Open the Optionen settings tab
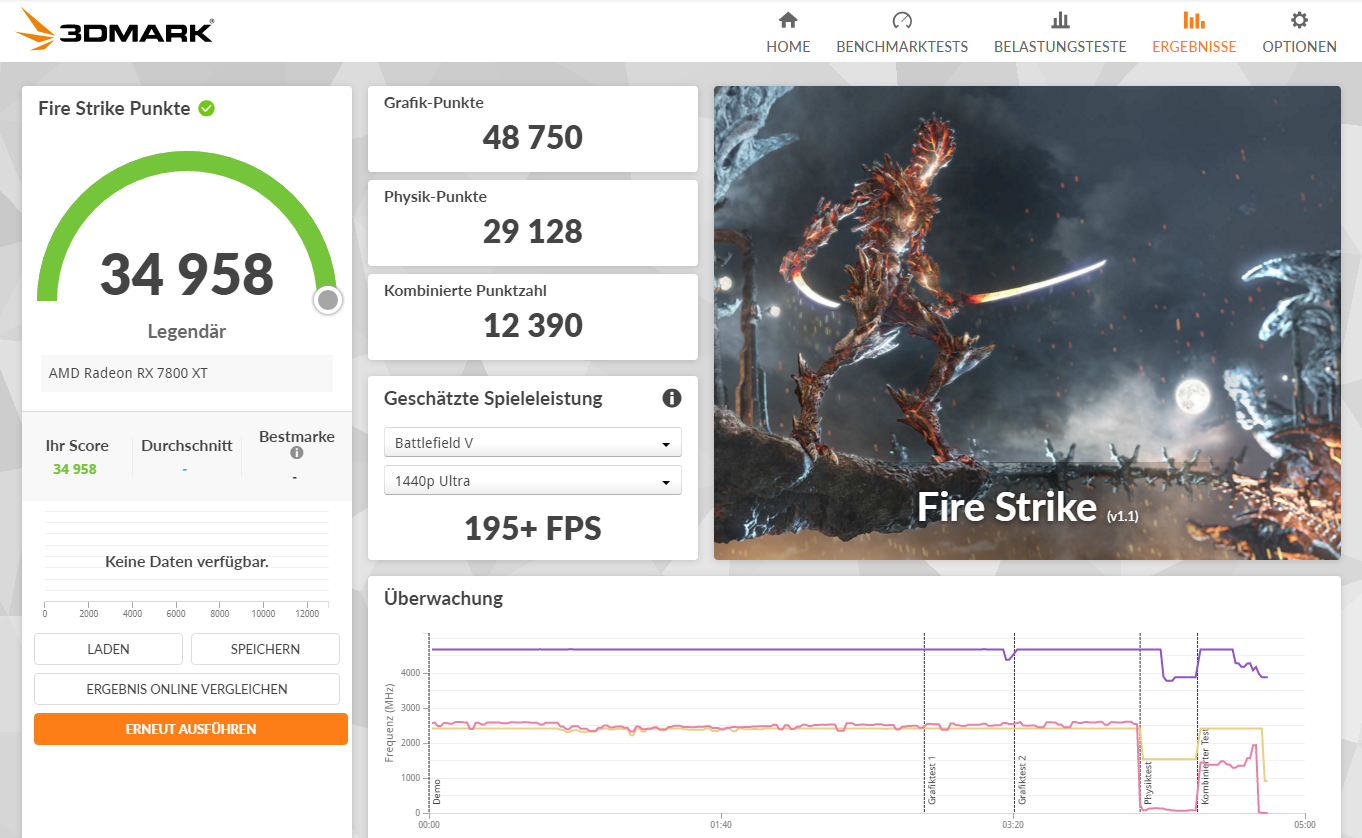The height and width of the screenshot is (838, 1362). click(x=1299, y=32)
